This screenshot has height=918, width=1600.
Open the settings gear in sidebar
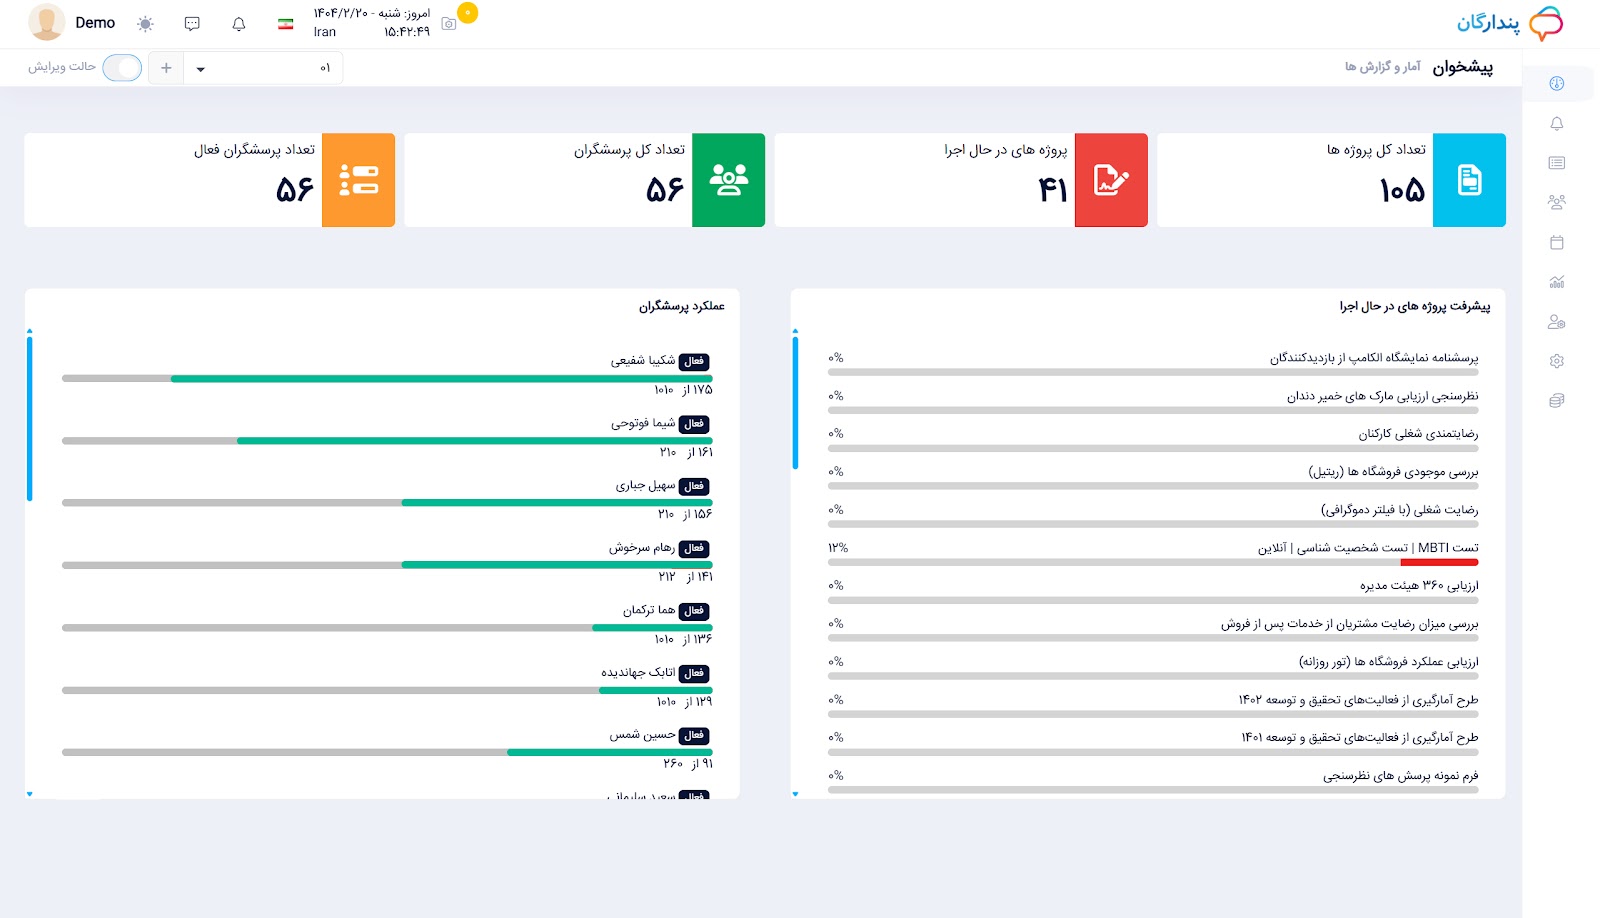pyautogui.click(x=1556, y=361)
